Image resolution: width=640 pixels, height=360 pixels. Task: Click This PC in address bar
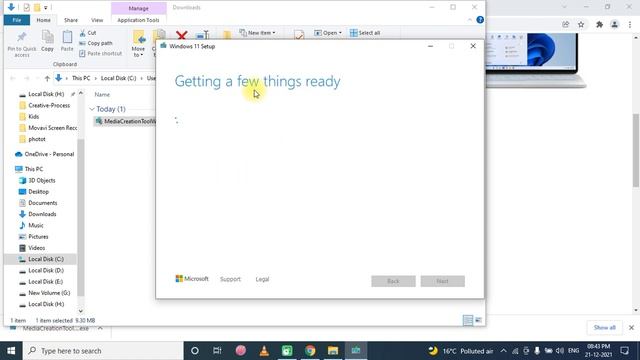tap(81, 78)
